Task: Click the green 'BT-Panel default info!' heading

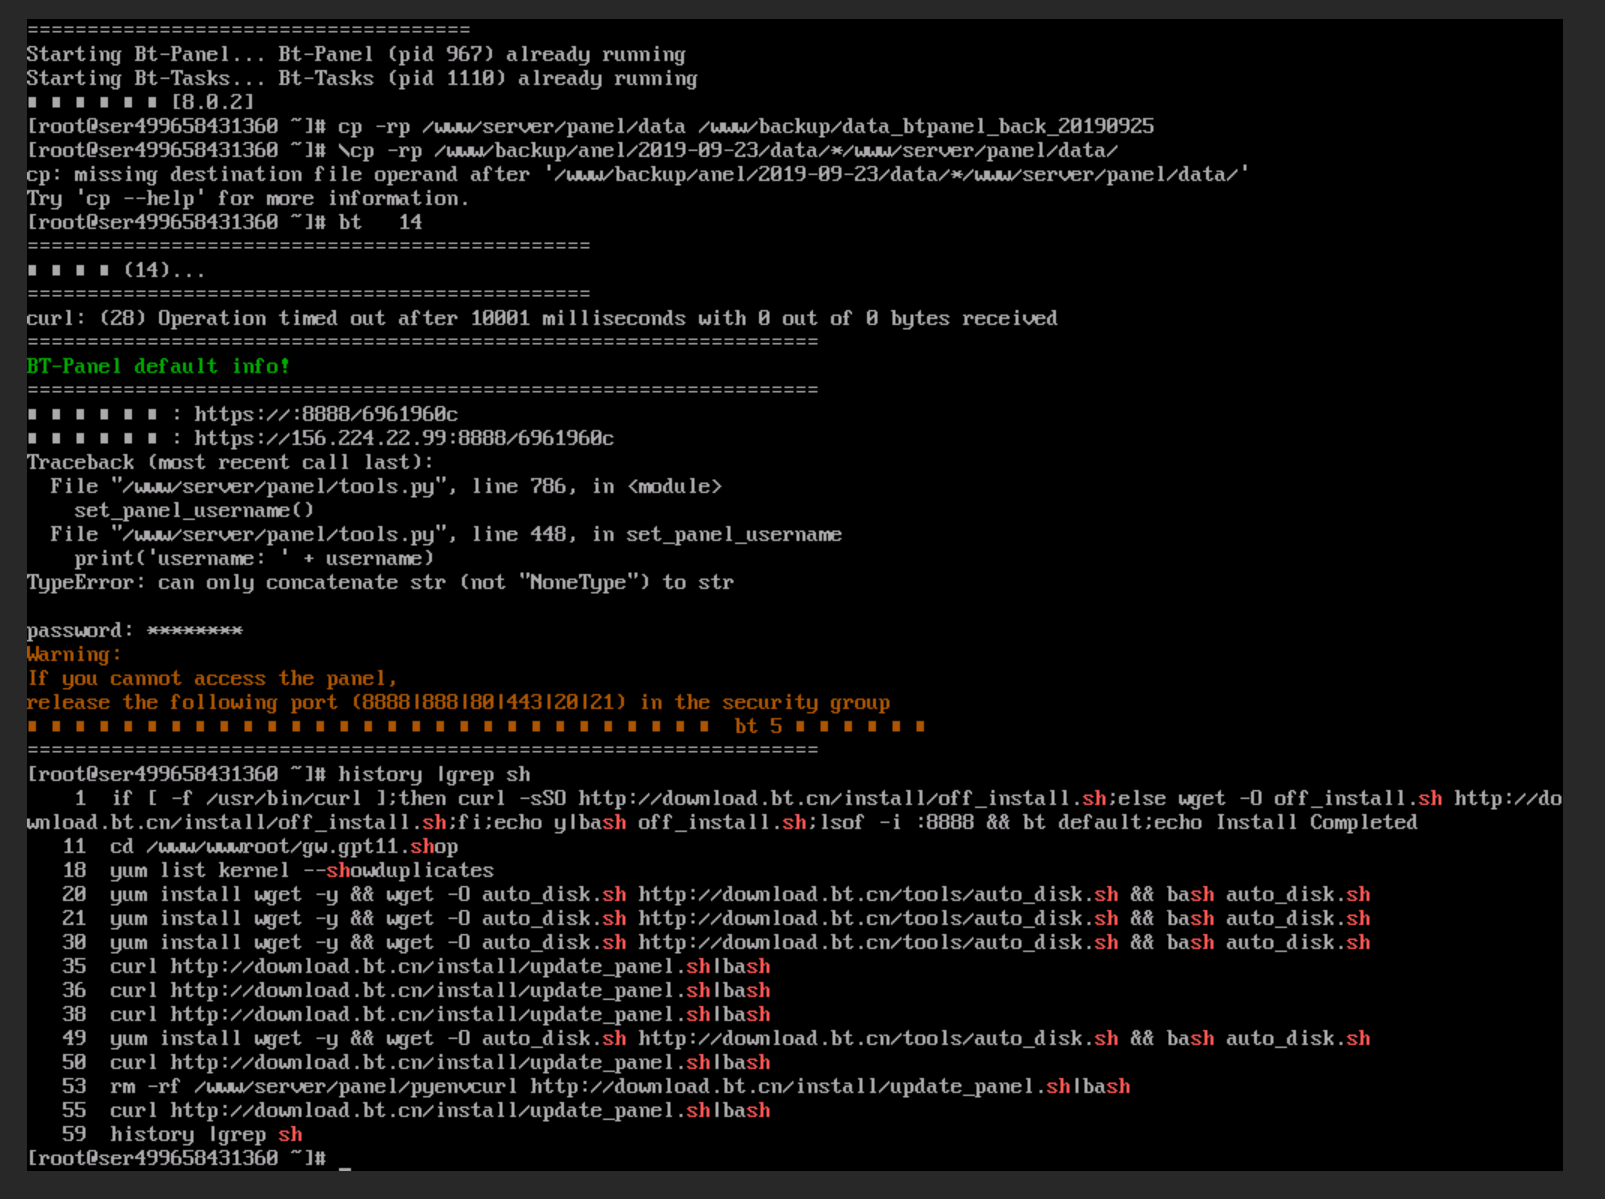Action: pyautogui.click(x=158, y=366)
